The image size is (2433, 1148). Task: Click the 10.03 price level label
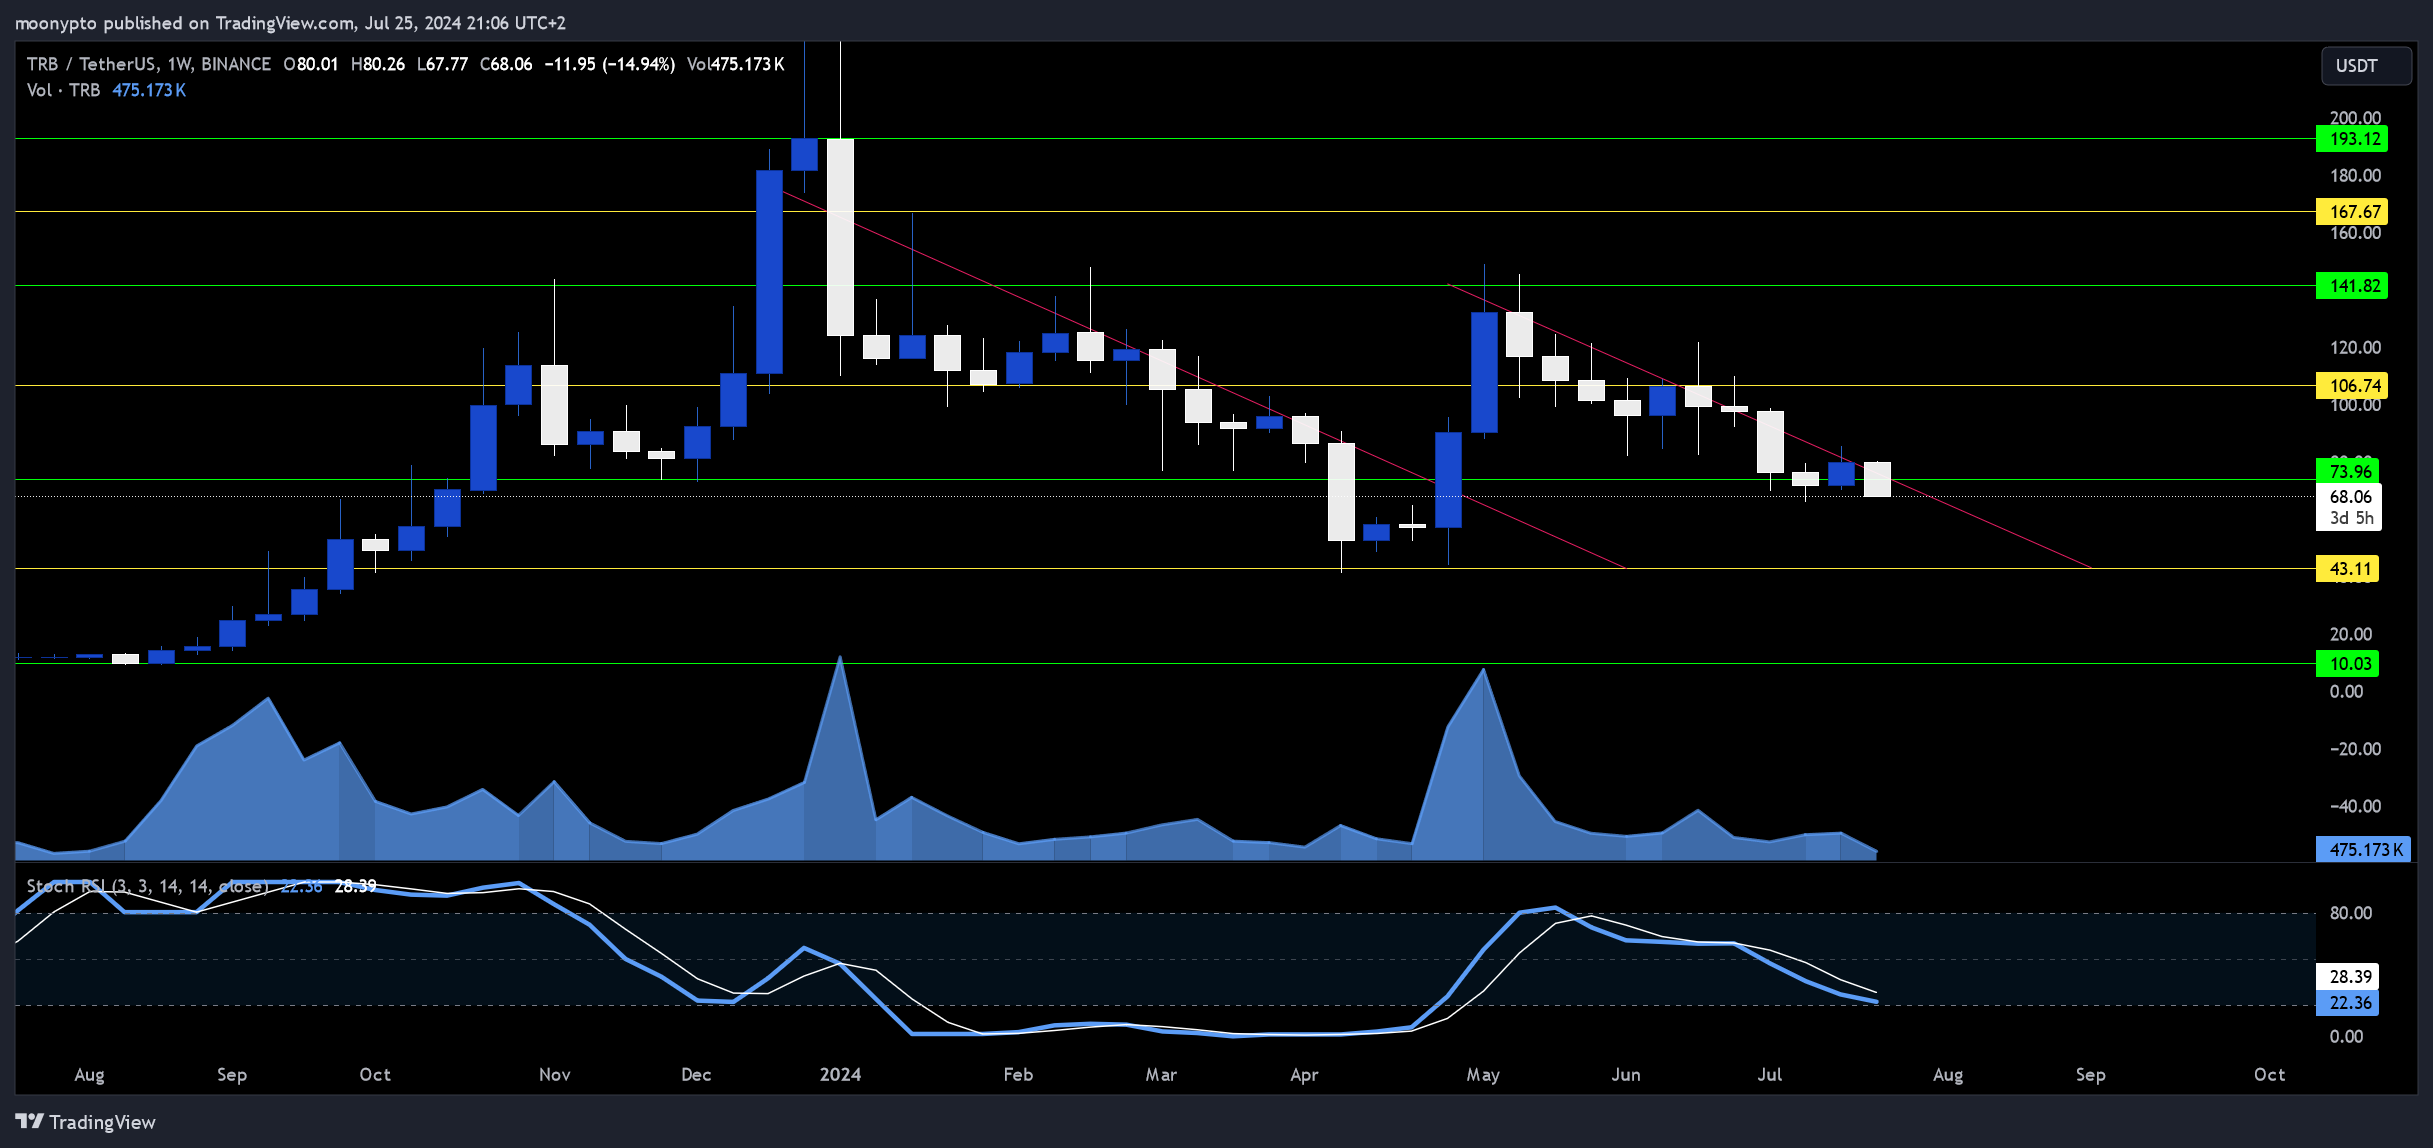2347,663
